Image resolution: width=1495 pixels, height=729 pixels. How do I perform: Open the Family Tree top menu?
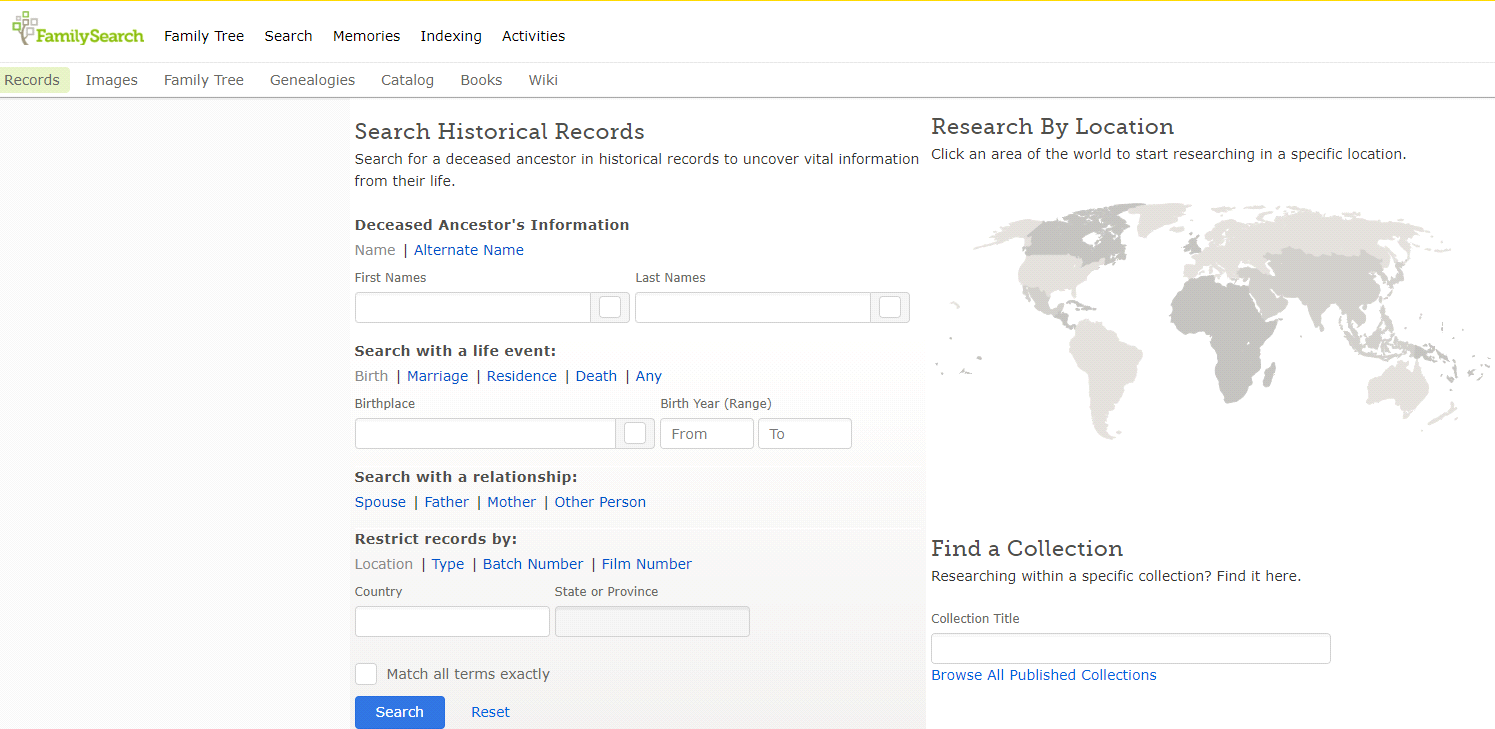[x=204, y=36]
